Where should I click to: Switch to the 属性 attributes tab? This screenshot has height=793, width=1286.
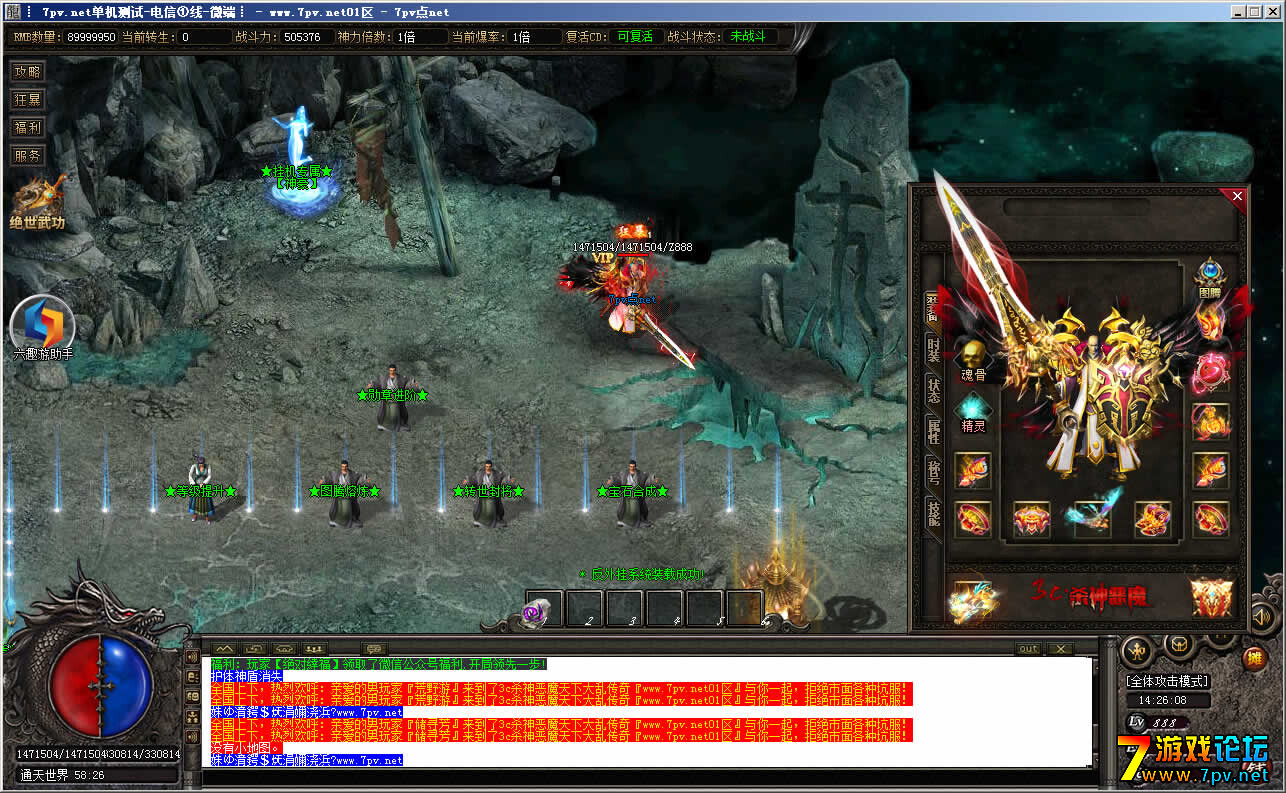click(933, 431)
